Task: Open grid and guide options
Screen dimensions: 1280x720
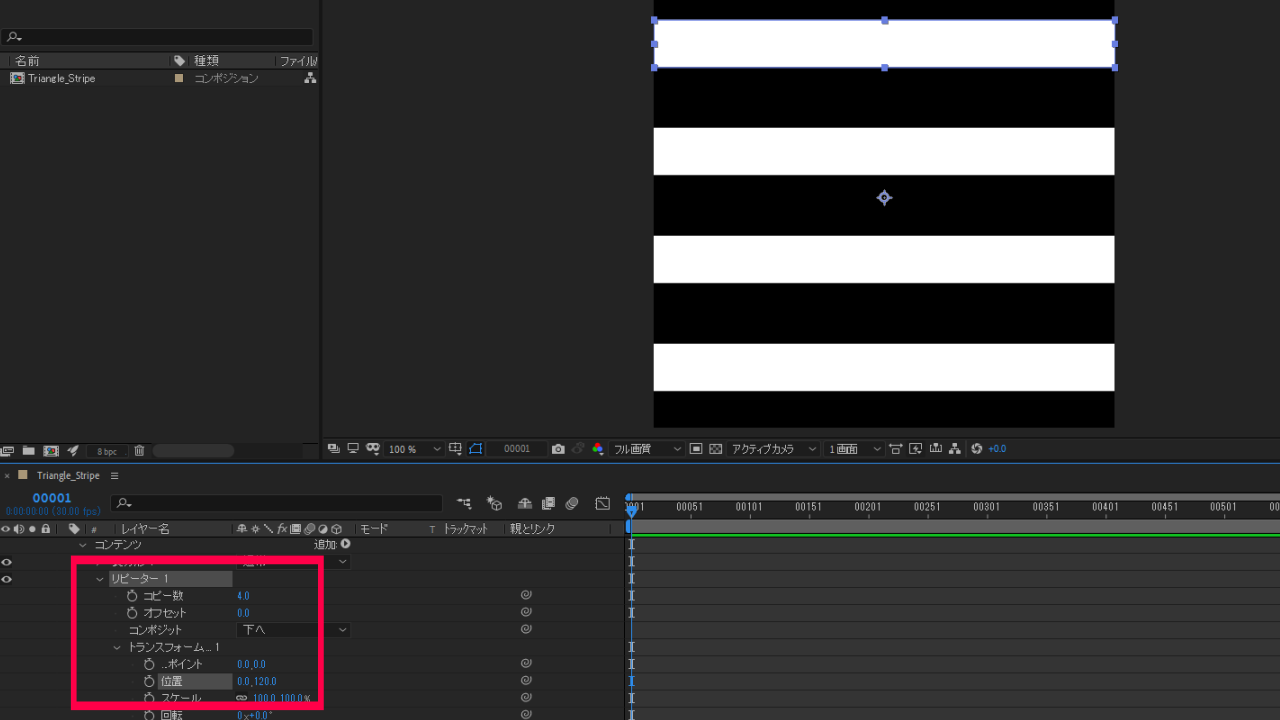Action: tap(455, 449)
